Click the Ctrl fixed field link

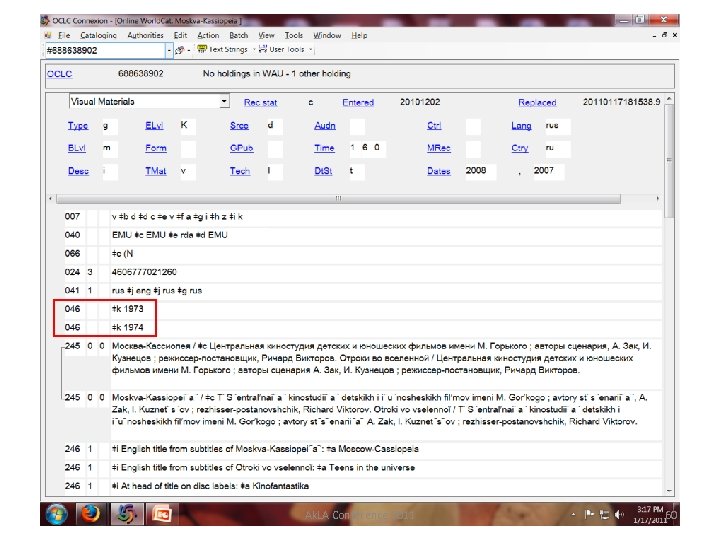[x=434, y=126]
